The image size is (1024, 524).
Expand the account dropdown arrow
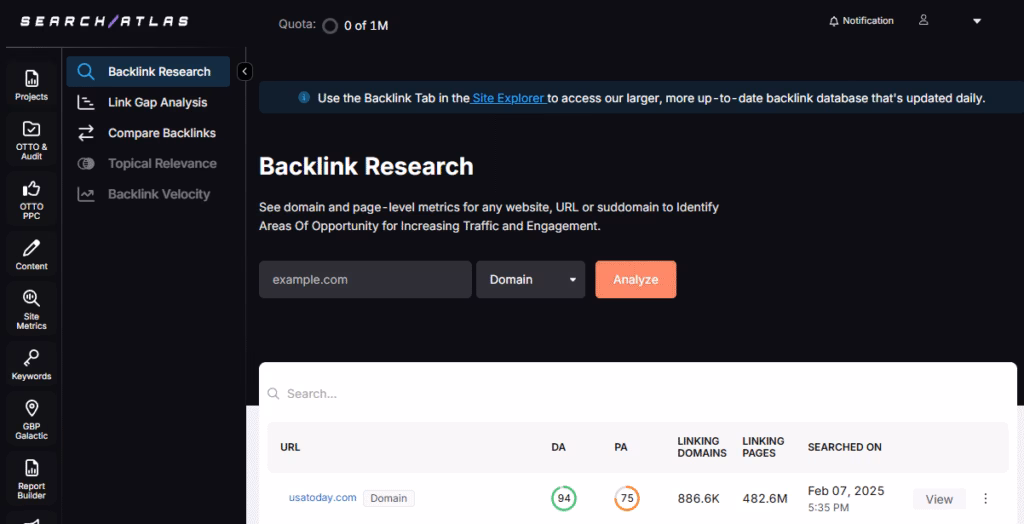click(x=977, y=22)
